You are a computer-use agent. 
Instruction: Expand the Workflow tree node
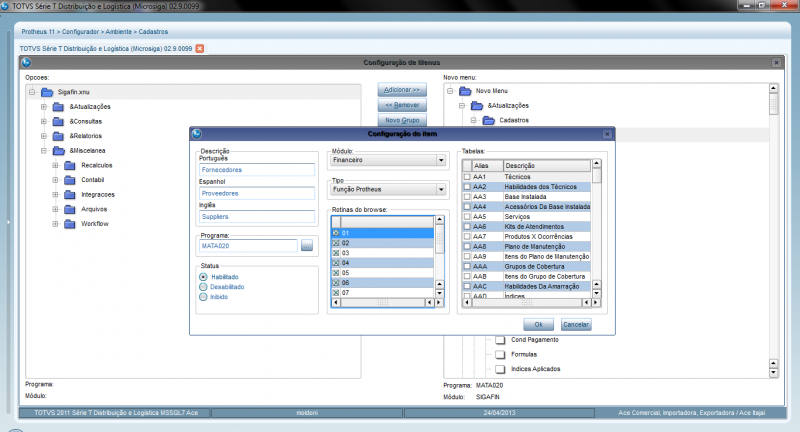click(x=56, y=224)
